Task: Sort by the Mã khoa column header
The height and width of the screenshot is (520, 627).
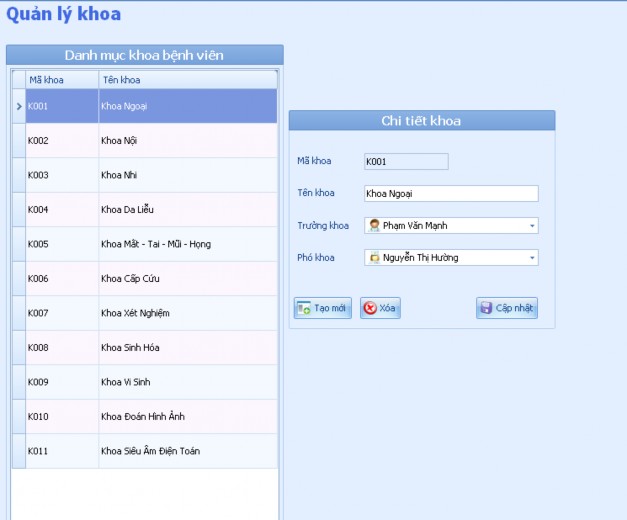Action: coord(60,80)
